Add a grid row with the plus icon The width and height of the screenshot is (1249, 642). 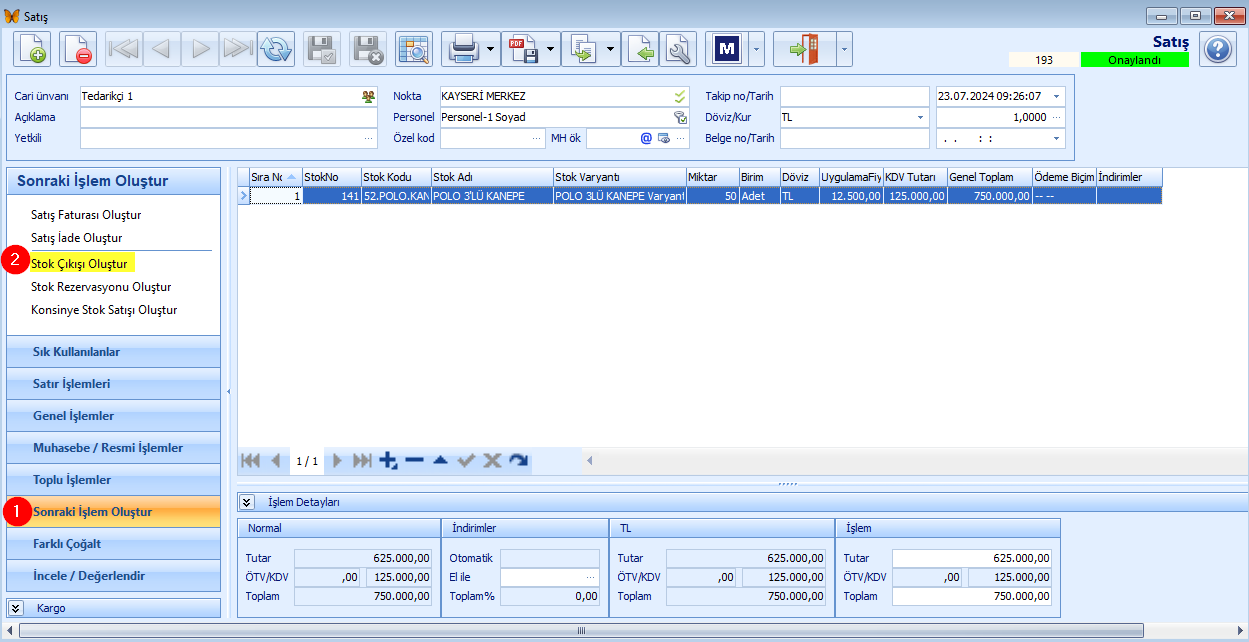389,461
